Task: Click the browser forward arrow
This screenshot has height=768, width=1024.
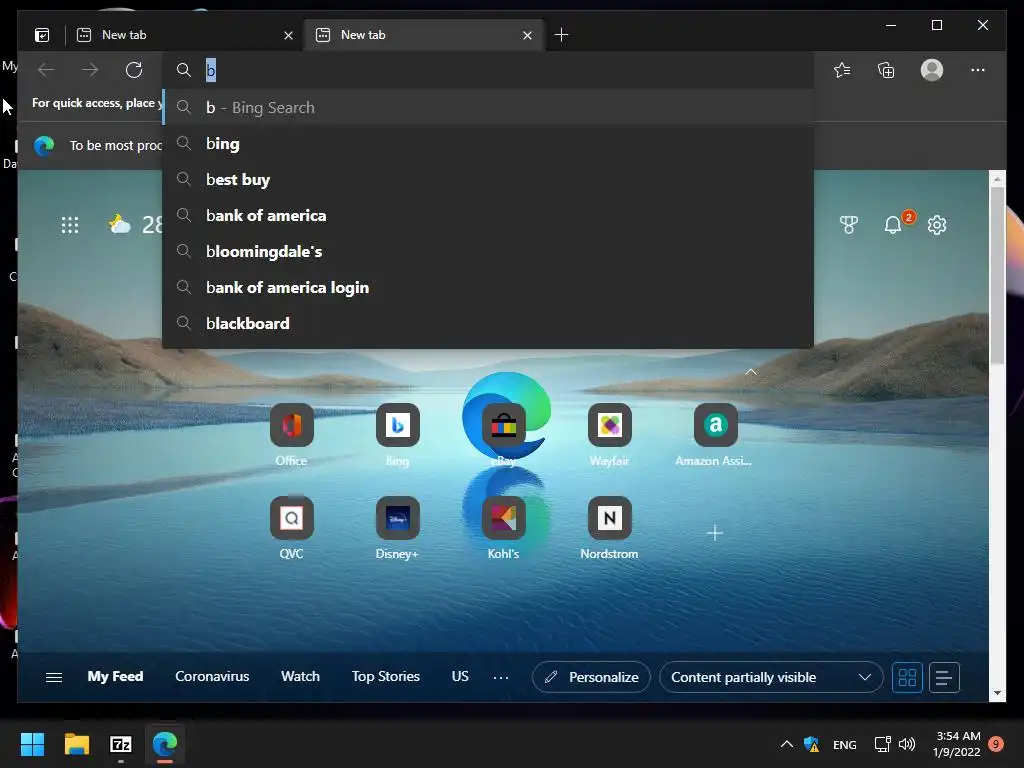Action: pos(90,70)
